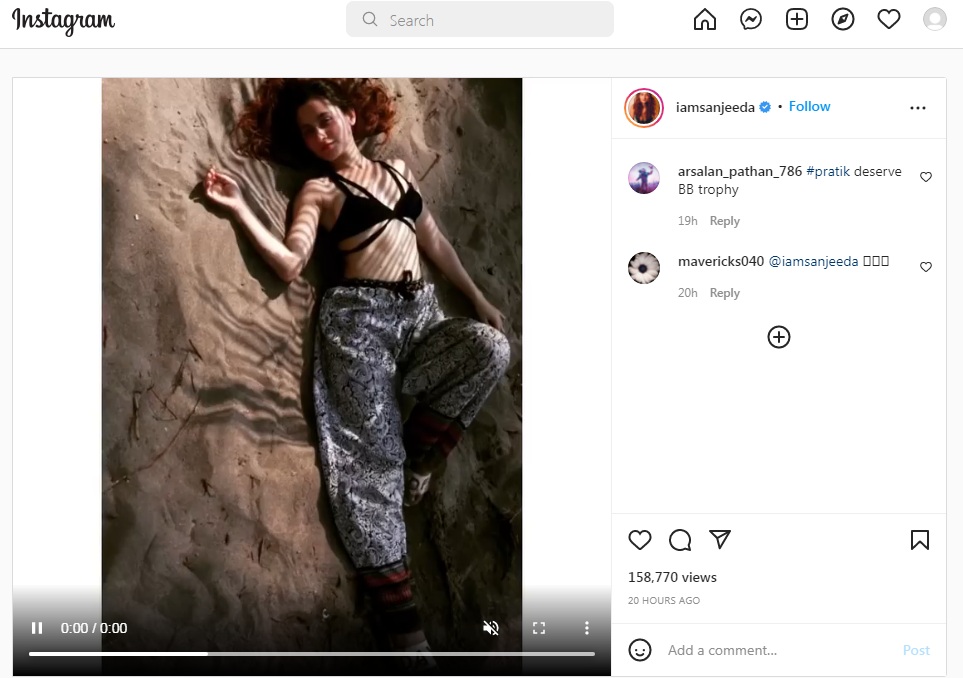The image size is (963, 678).
Task: Open the Explore compass icon
Action: tap(843, 20)
